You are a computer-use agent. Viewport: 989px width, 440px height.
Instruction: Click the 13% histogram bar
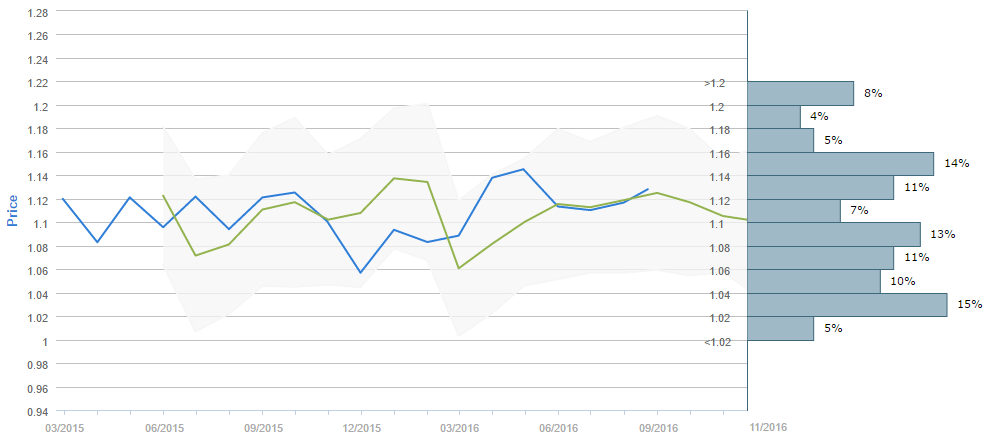tap(833, 234)
